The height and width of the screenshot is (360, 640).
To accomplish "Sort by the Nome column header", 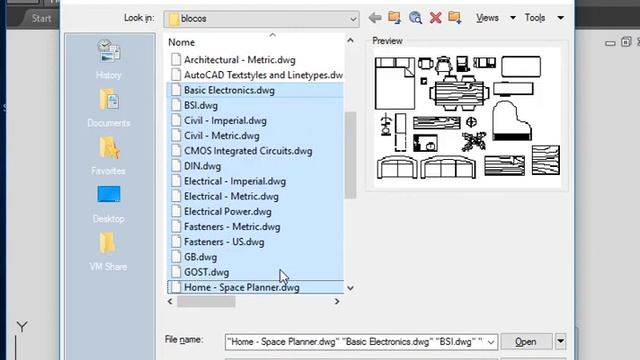I will 181,42.
